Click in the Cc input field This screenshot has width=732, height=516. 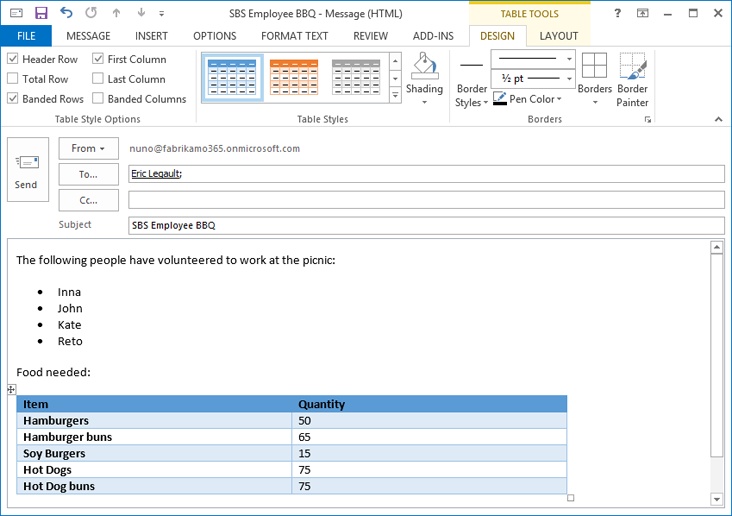click(x=426, y=200)
